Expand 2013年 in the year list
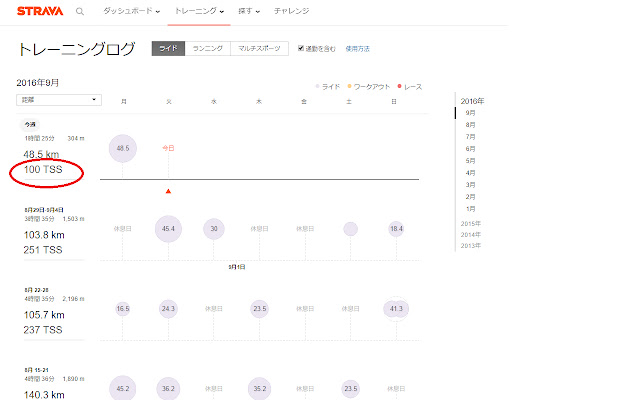640x400 pixels. (x=471, y=246)
